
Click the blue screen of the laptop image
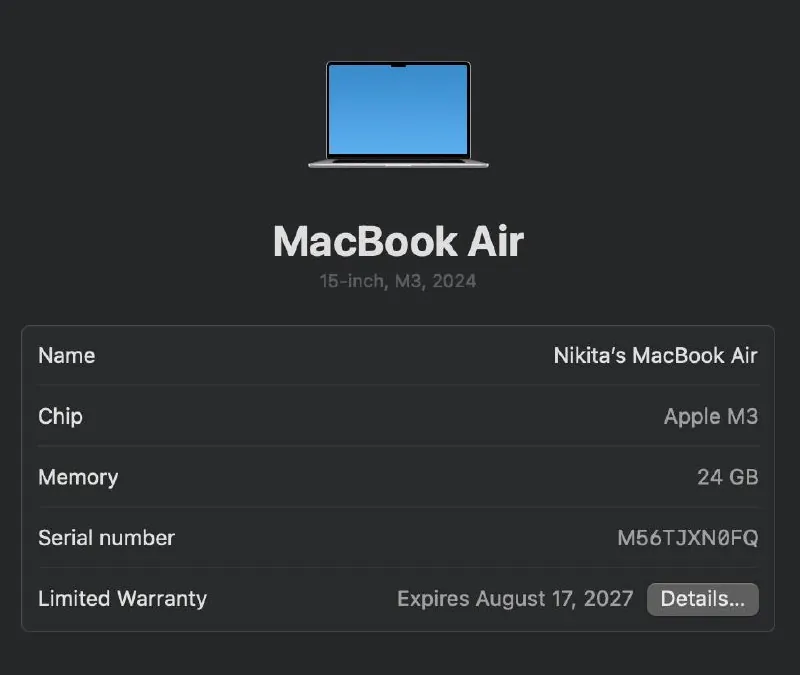click(x=398, y=110)
